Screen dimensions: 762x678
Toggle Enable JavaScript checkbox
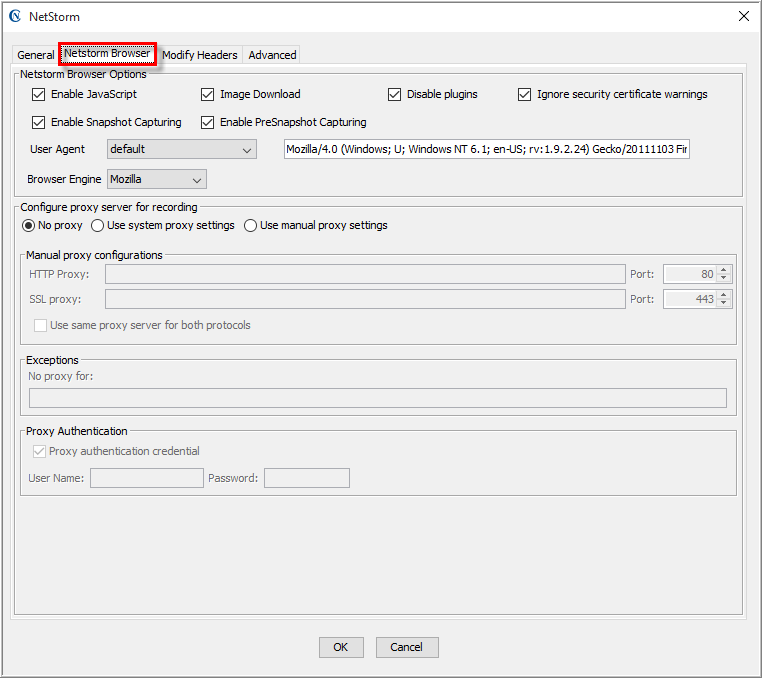pos(38,94)
